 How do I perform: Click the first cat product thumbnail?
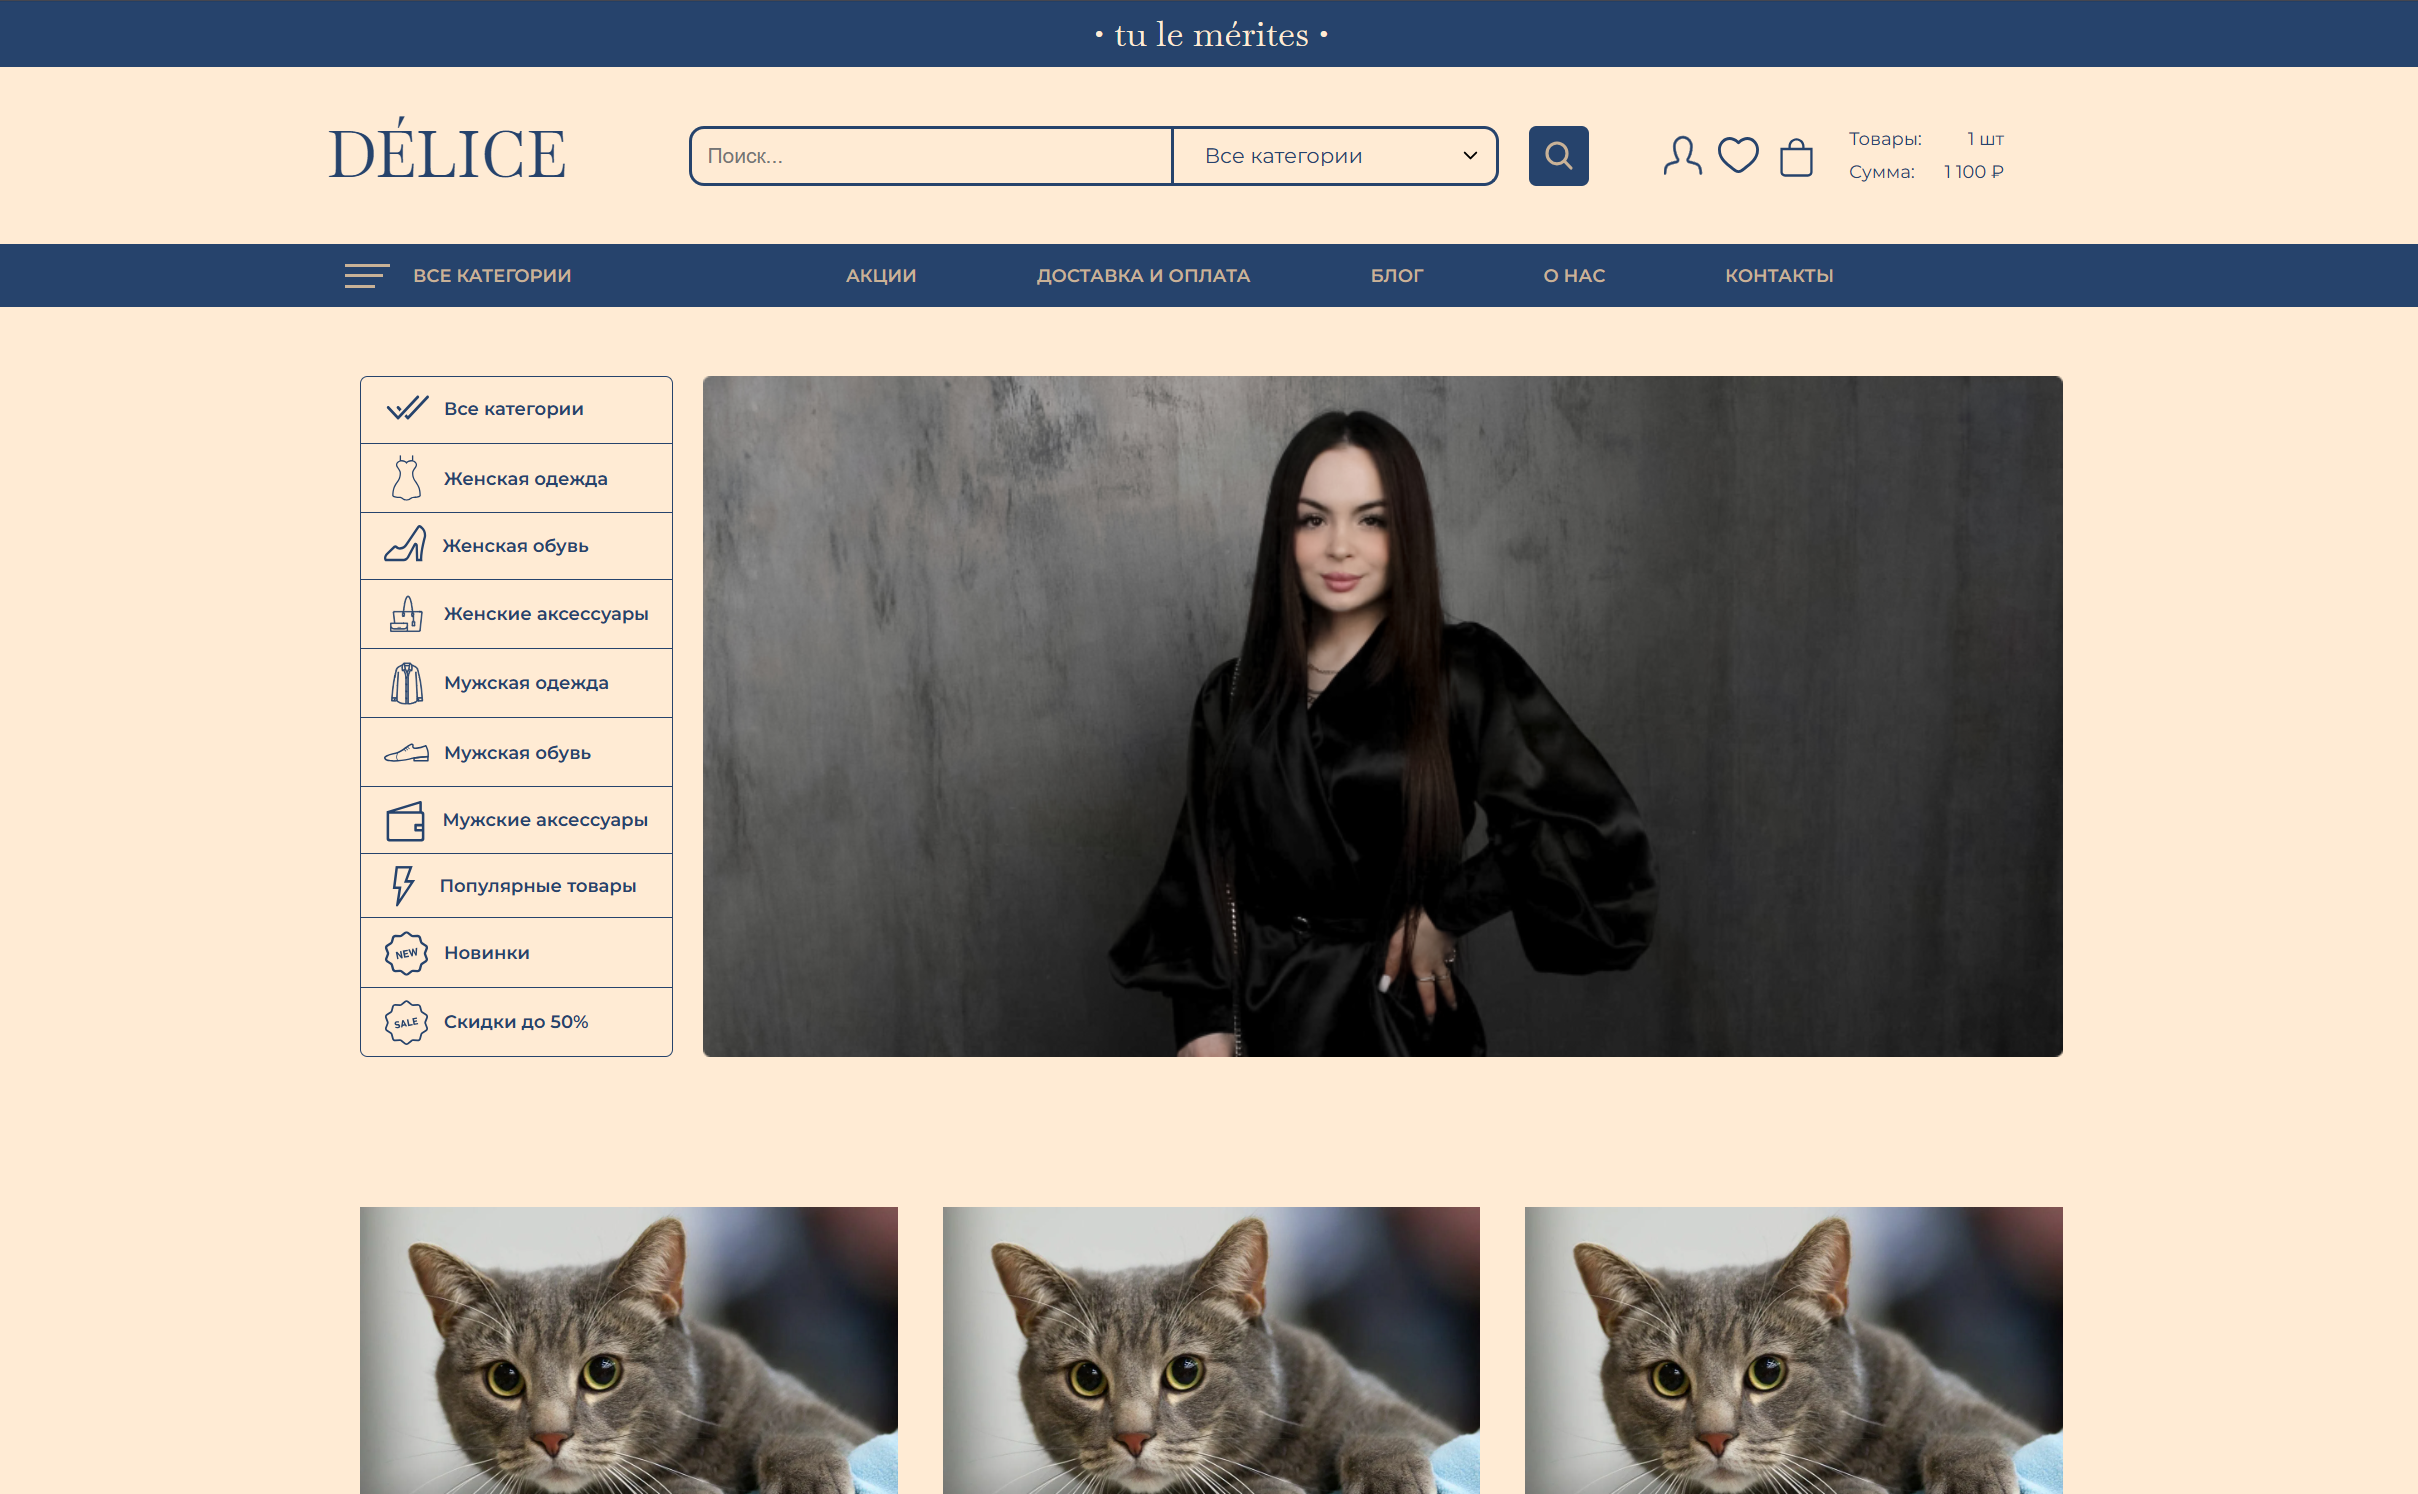pyautogui.click(x=628, y=1350)
